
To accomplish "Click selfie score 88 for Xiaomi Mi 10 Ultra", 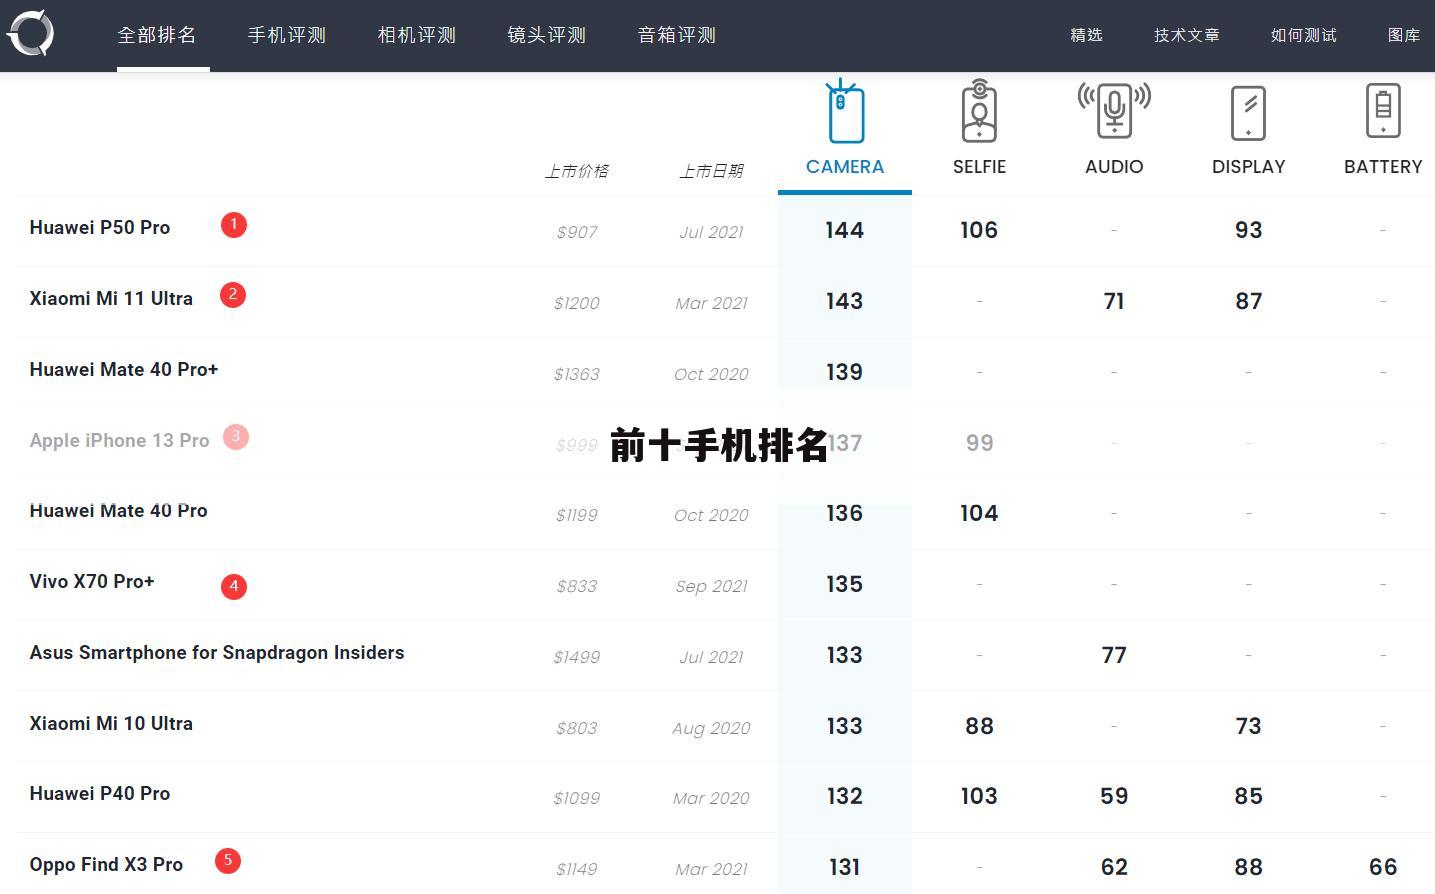I will coord(979,726).
